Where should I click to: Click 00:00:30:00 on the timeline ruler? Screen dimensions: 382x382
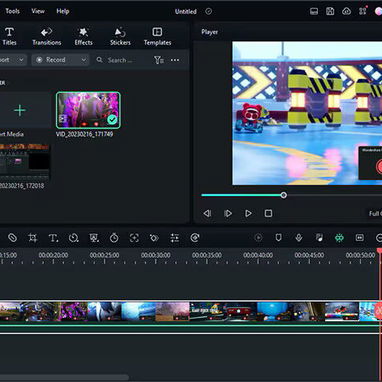156,255
